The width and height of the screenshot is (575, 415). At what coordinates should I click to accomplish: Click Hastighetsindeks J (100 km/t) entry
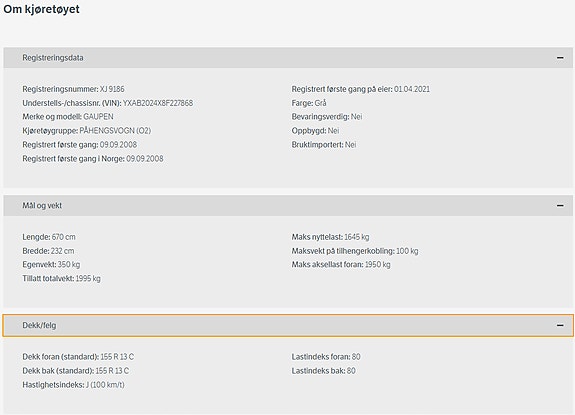(73, 385)
